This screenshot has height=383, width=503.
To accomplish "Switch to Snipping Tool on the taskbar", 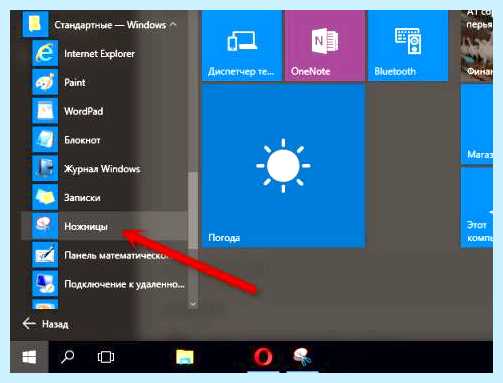I will (302, 357).
